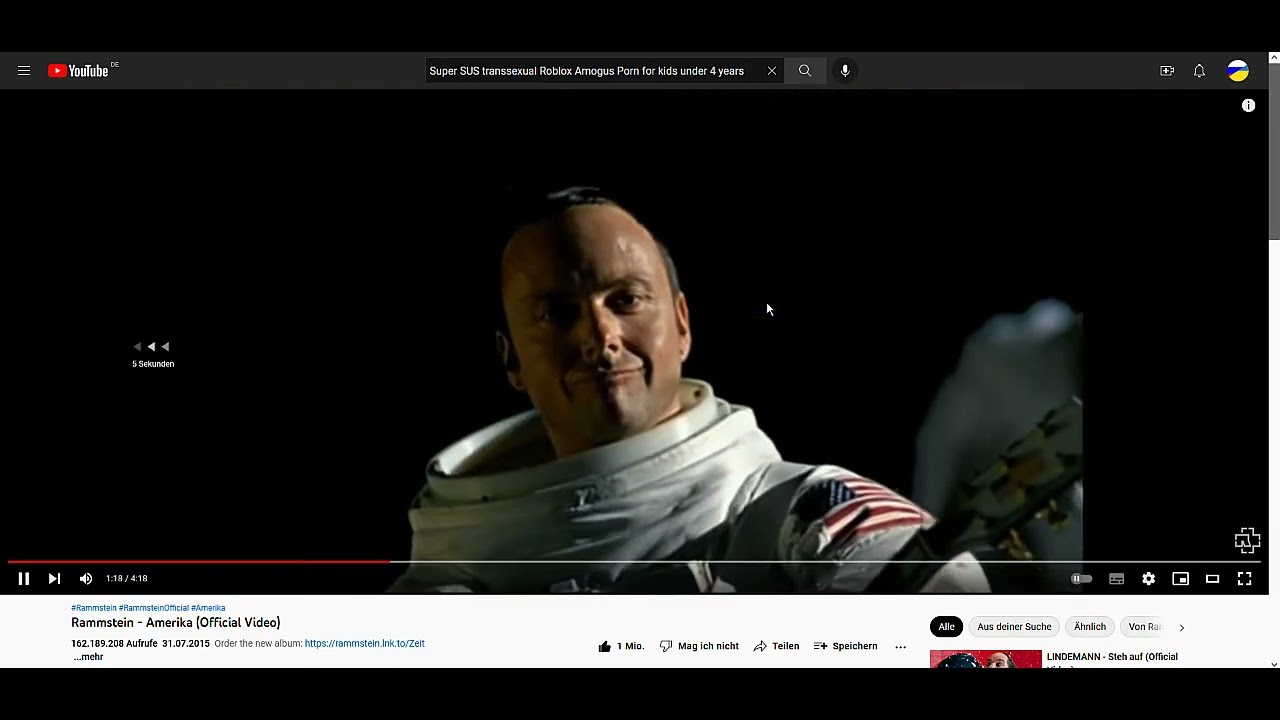Skip to the next video

(54, 578)
